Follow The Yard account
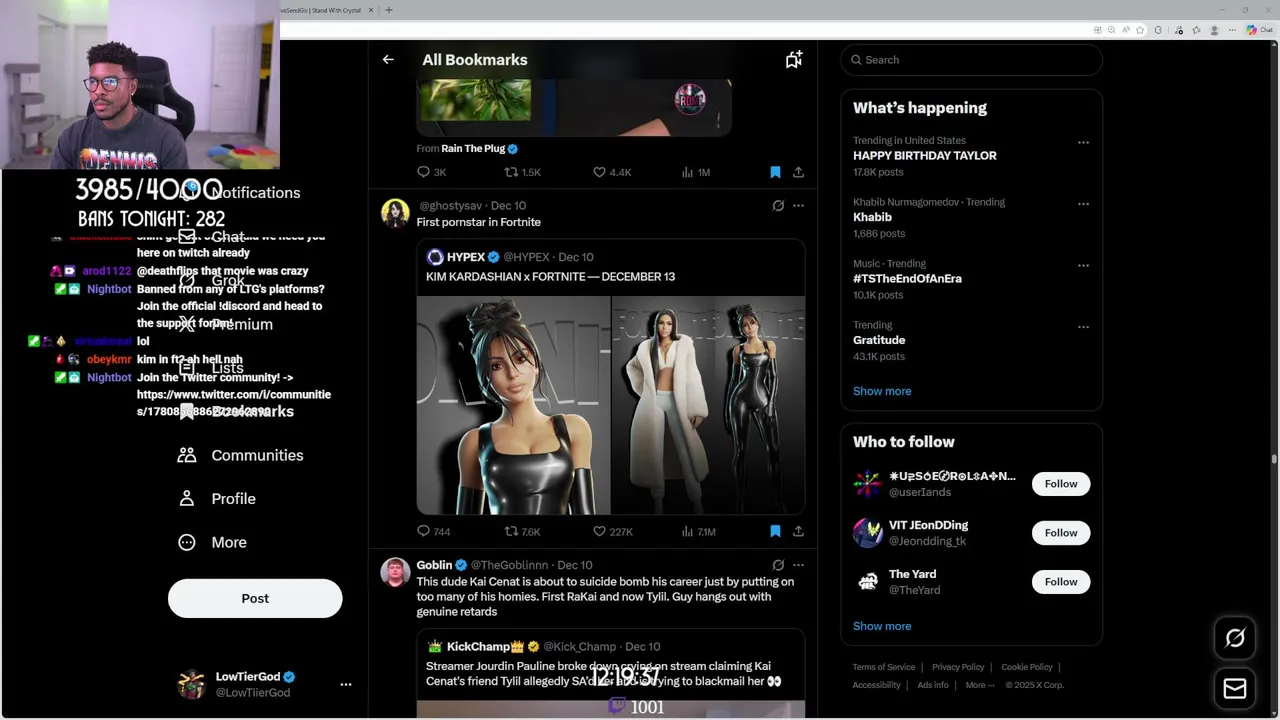 coord(1061,582)
